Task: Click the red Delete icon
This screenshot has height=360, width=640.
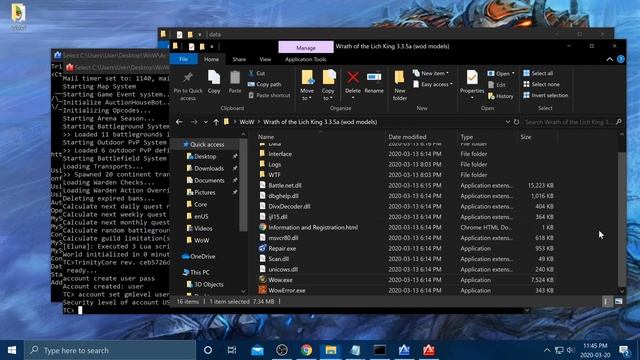Action: (353, 77)
